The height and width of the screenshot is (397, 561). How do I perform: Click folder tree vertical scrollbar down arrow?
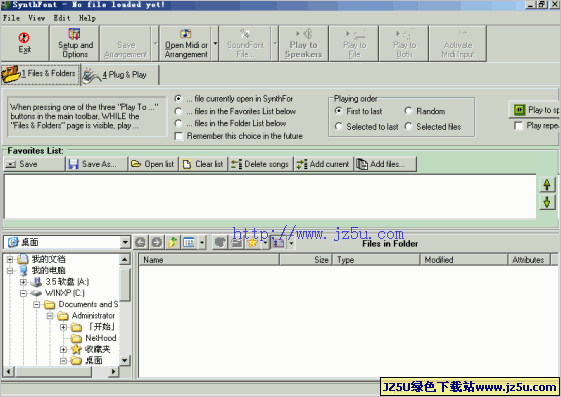pos(125,360)
